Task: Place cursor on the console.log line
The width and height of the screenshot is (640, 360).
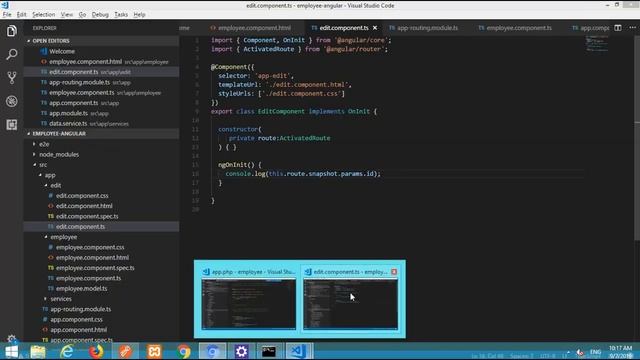Action: [303, 174]
